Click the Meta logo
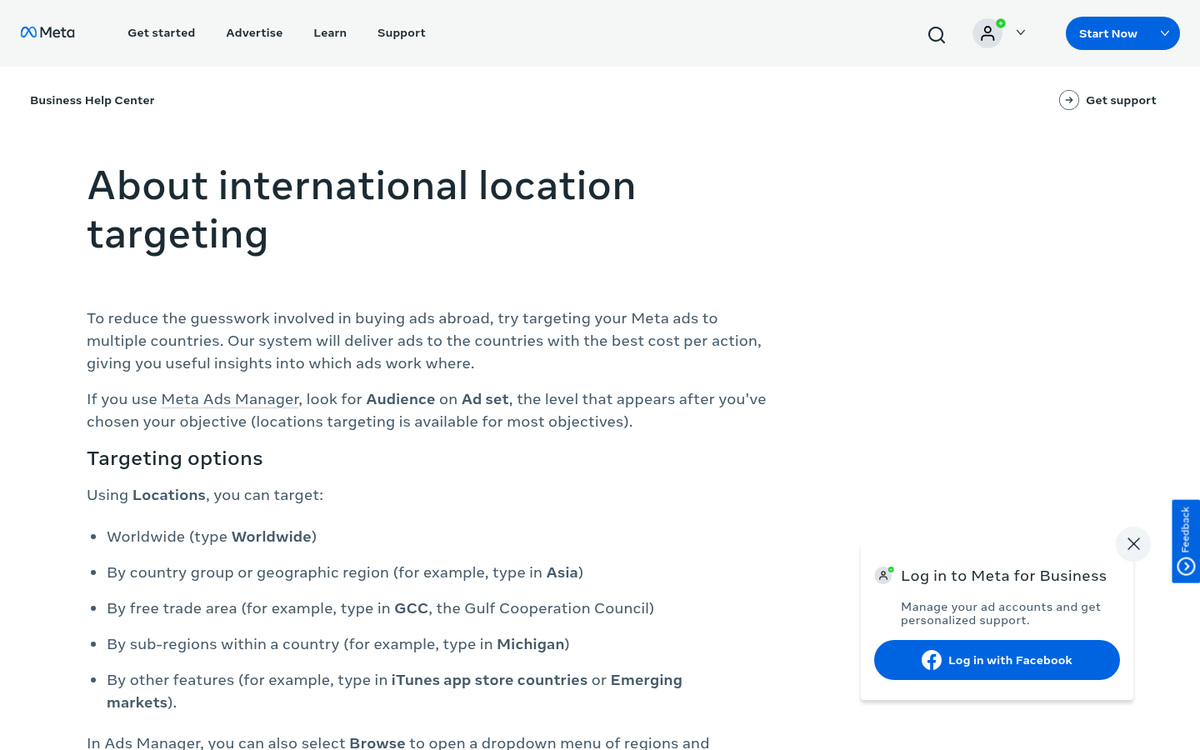Image resolution: width=1200 pixels, height=750 pixels. pyautogui.click(x=47, y=33)
